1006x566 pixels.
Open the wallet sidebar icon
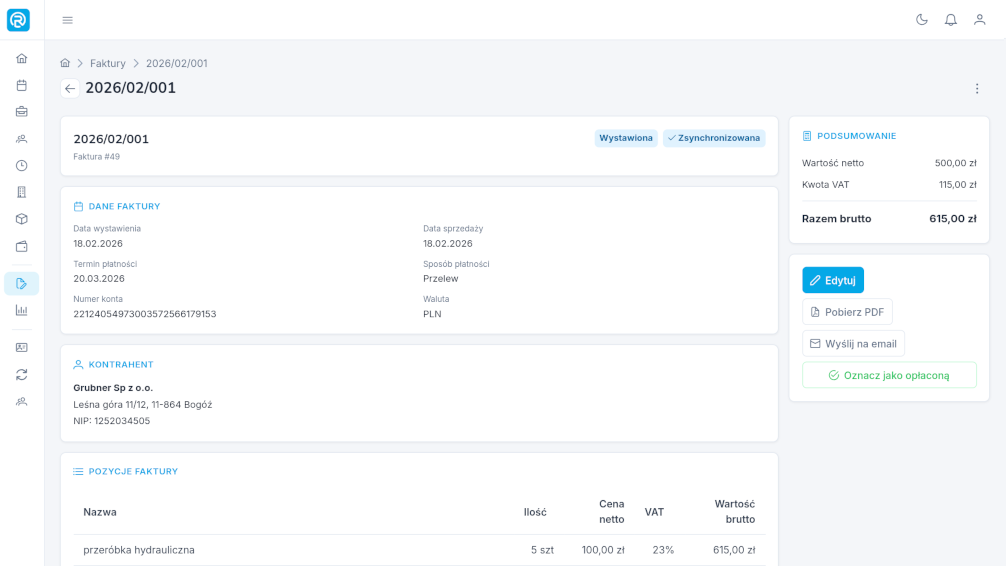click(x=22, y=246)
